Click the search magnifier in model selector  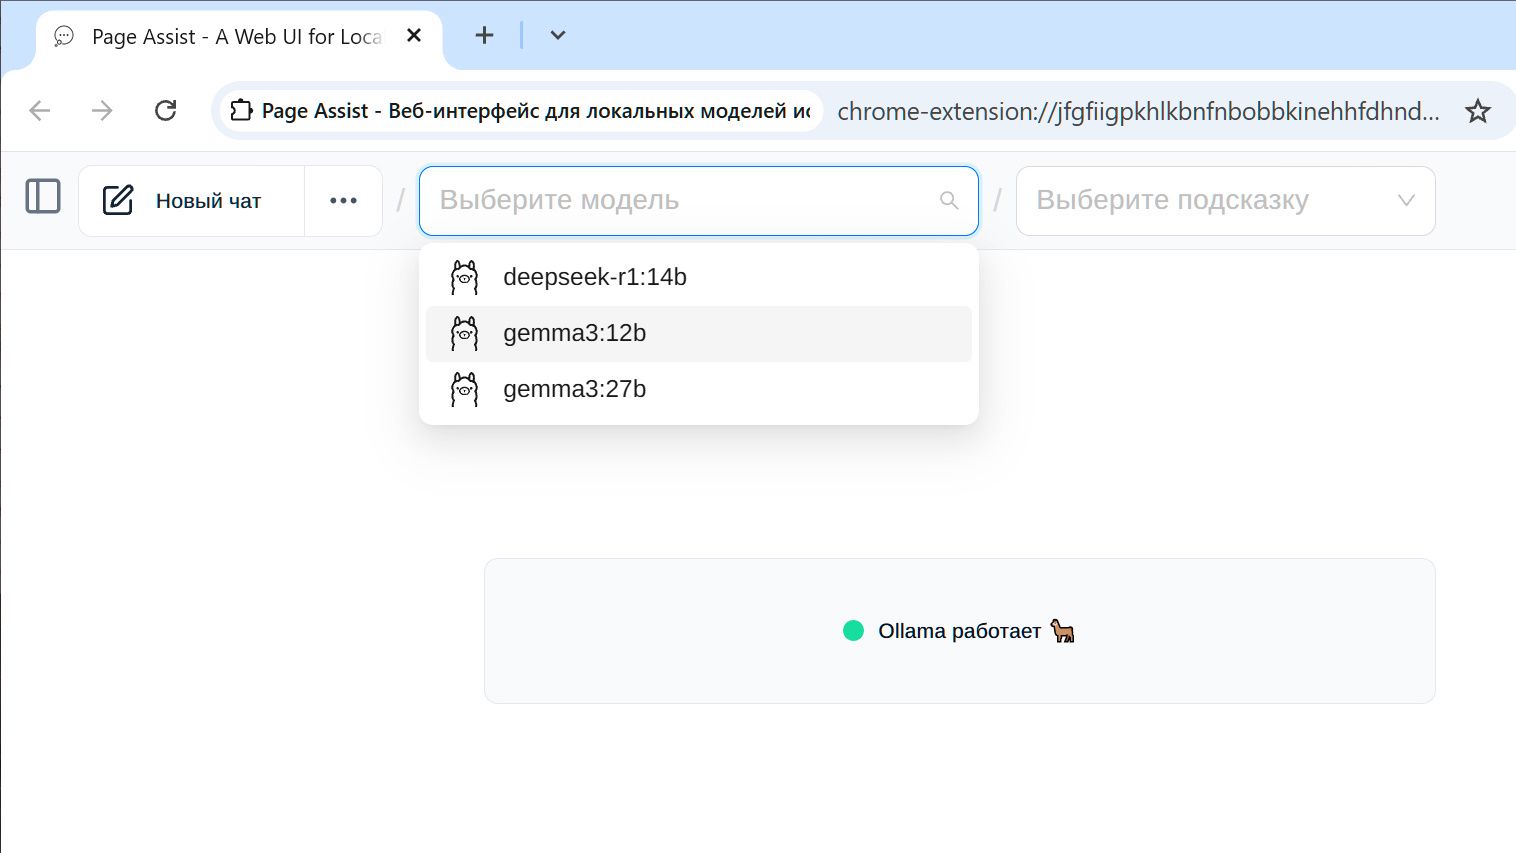[949, 201]
